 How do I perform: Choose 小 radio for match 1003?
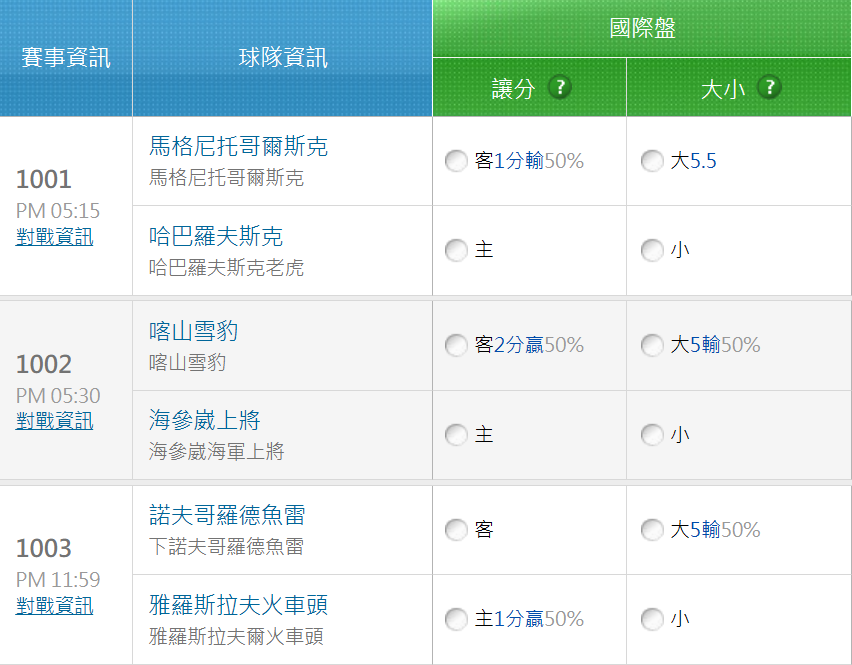pyautogui.click(x=652, y=620)
